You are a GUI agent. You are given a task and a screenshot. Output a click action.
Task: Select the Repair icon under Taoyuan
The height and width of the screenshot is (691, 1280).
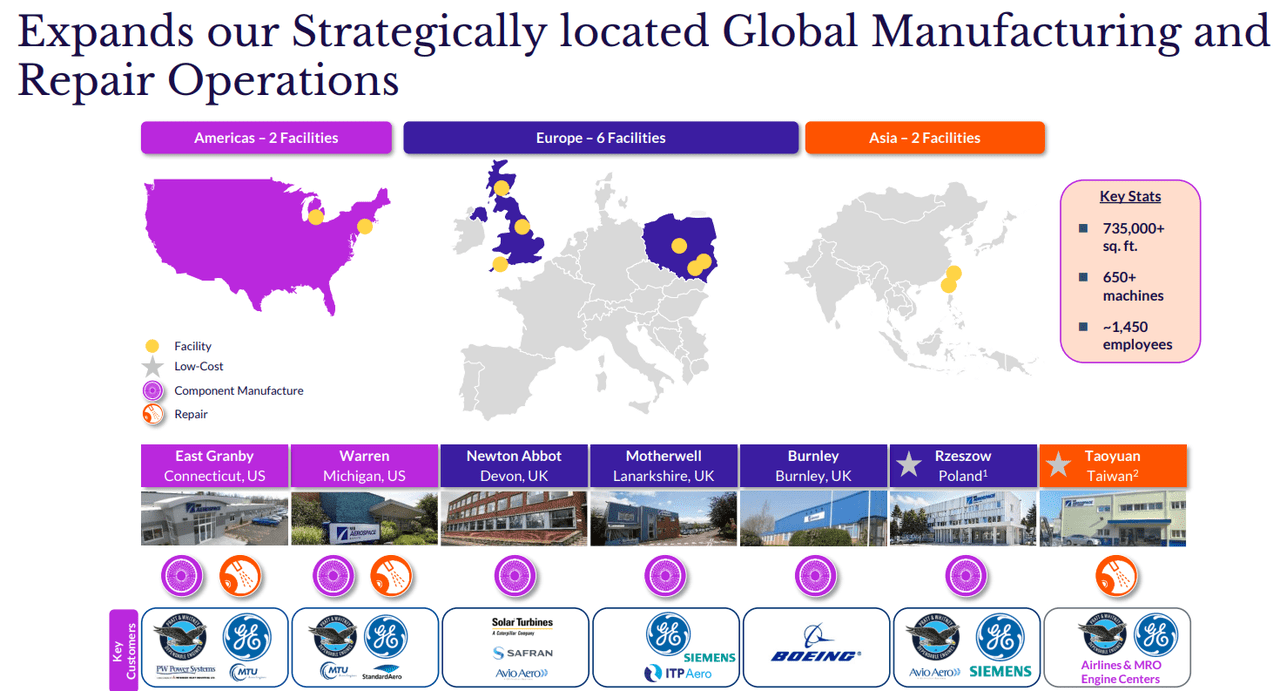tap(1116, 576)
